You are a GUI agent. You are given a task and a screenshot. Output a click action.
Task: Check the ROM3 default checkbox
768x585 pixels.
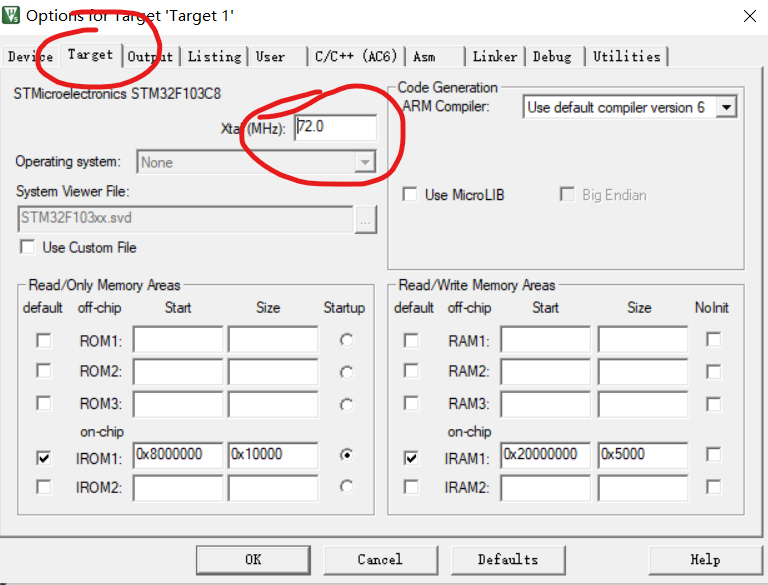[x=44, y=403]
